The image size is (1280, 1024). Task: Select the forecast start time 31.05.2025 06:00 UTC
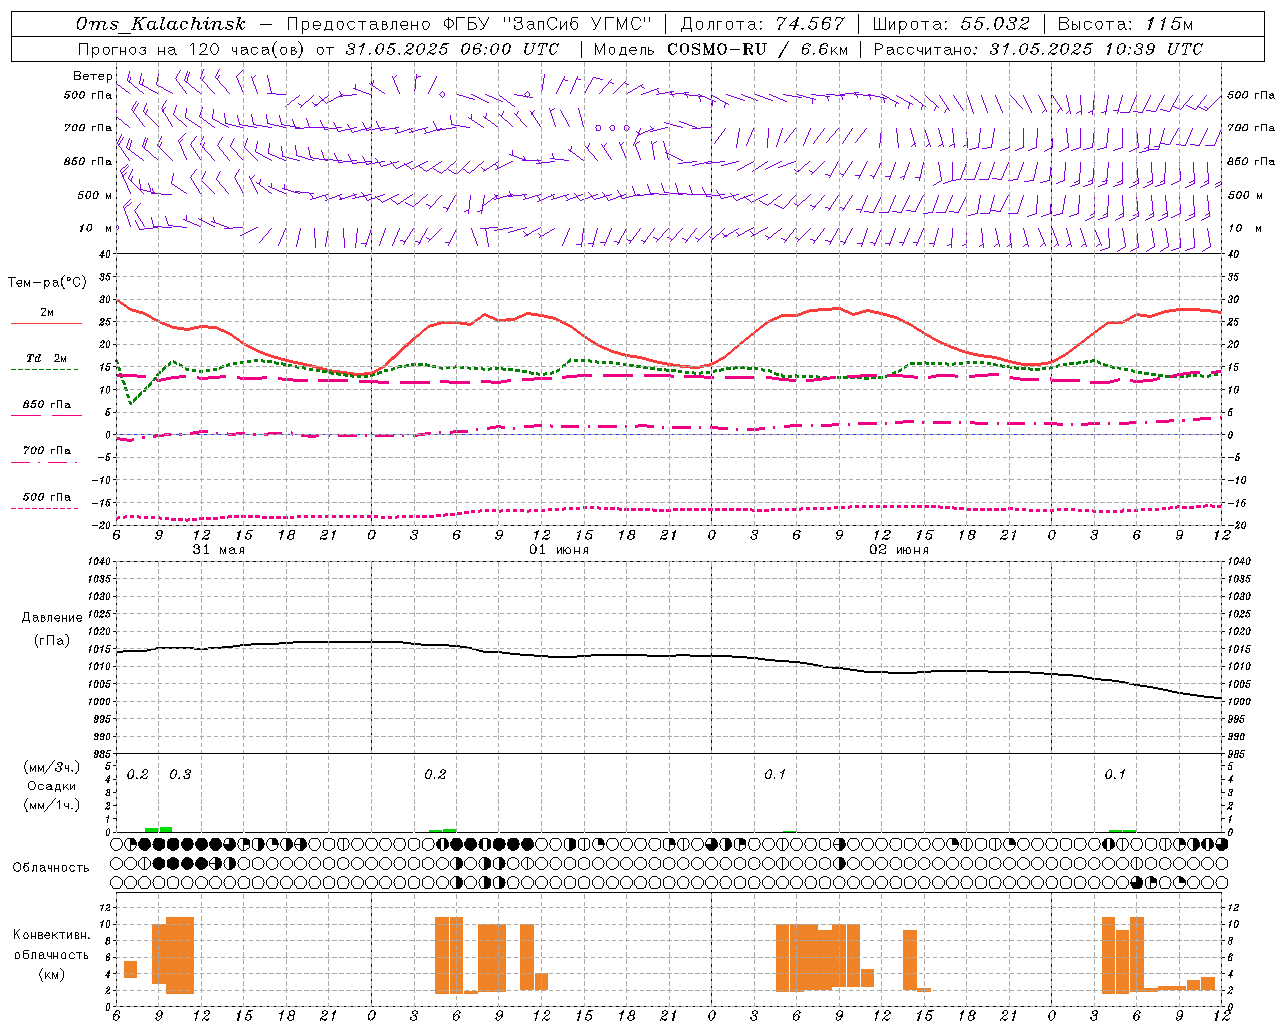[x=452, y=49]
